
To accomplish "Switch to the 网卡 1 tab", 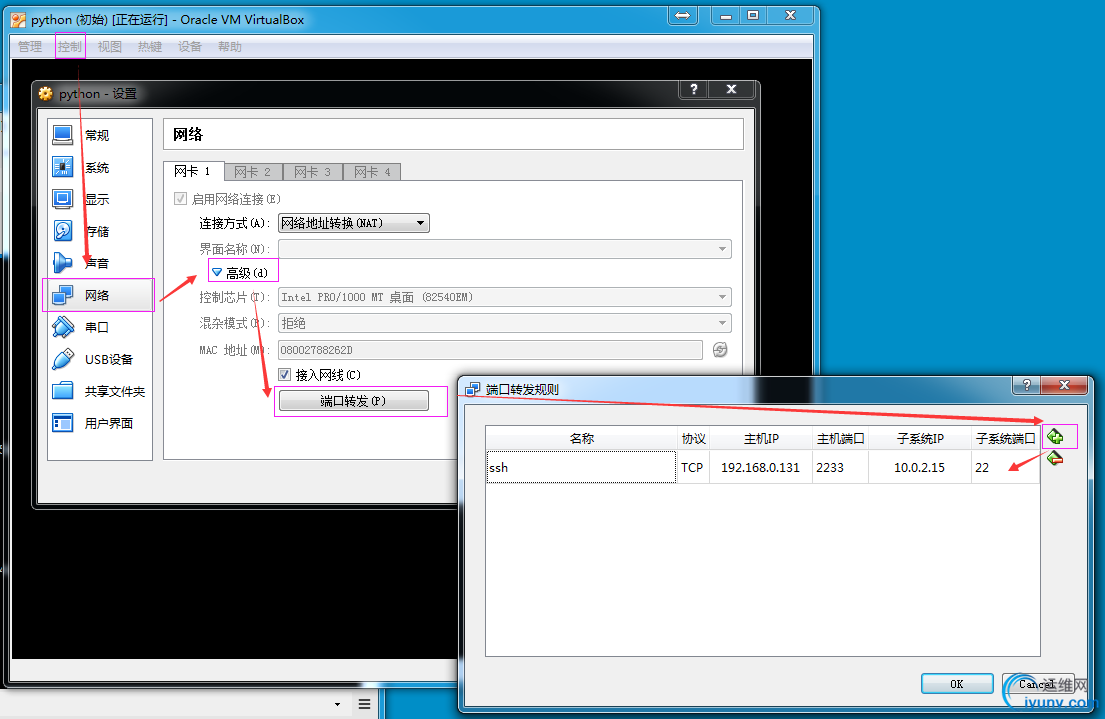I will [193, 171].
